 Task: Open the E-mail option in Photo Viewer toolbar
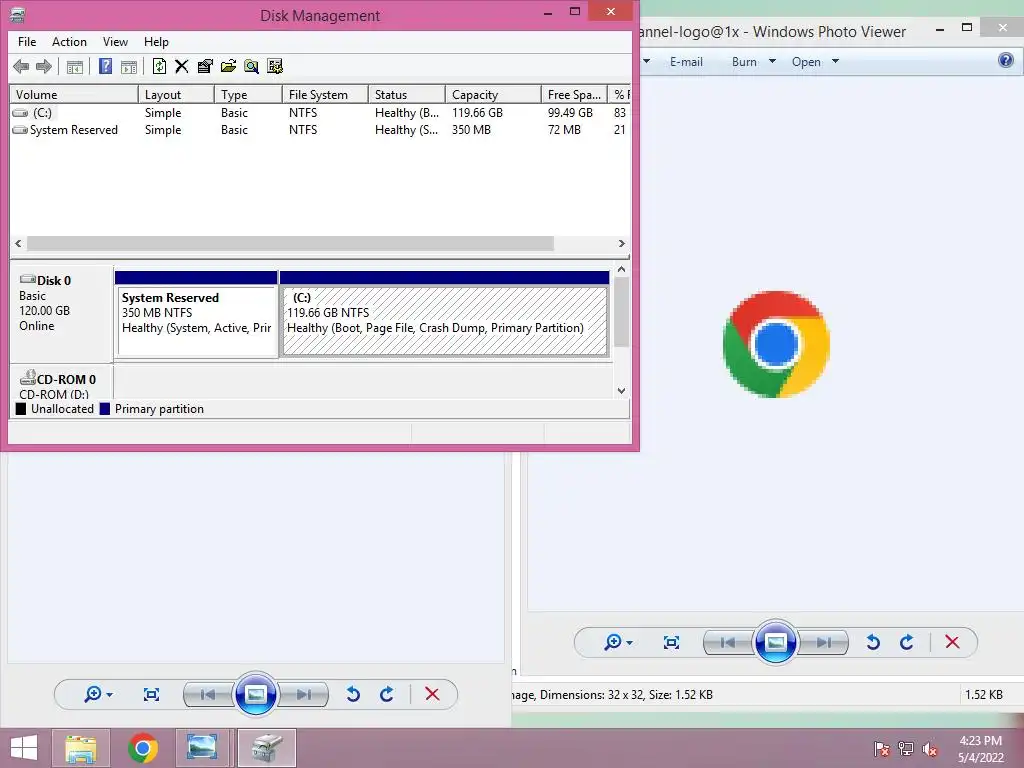(x=686, y=62)
